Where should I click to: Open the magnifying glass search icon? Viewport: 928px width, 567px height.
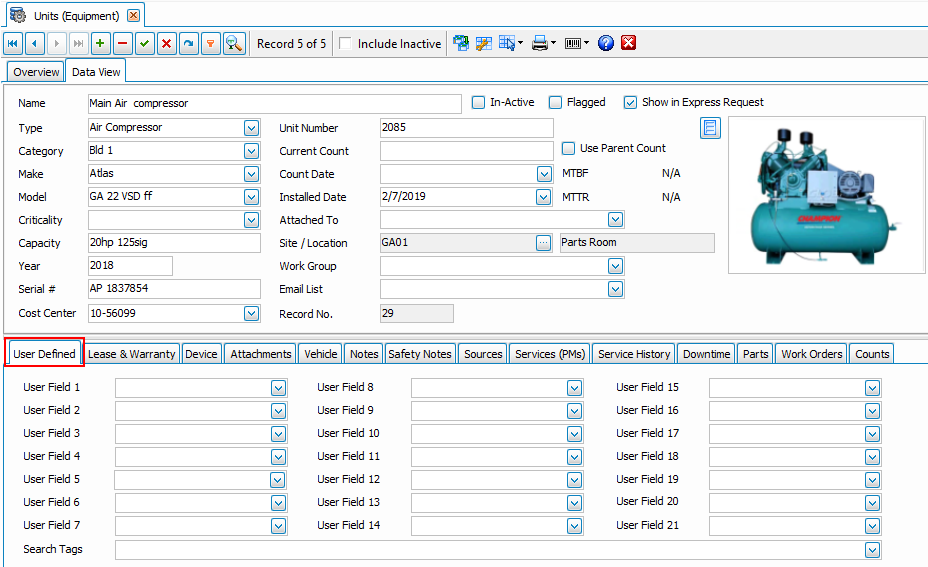234,43
